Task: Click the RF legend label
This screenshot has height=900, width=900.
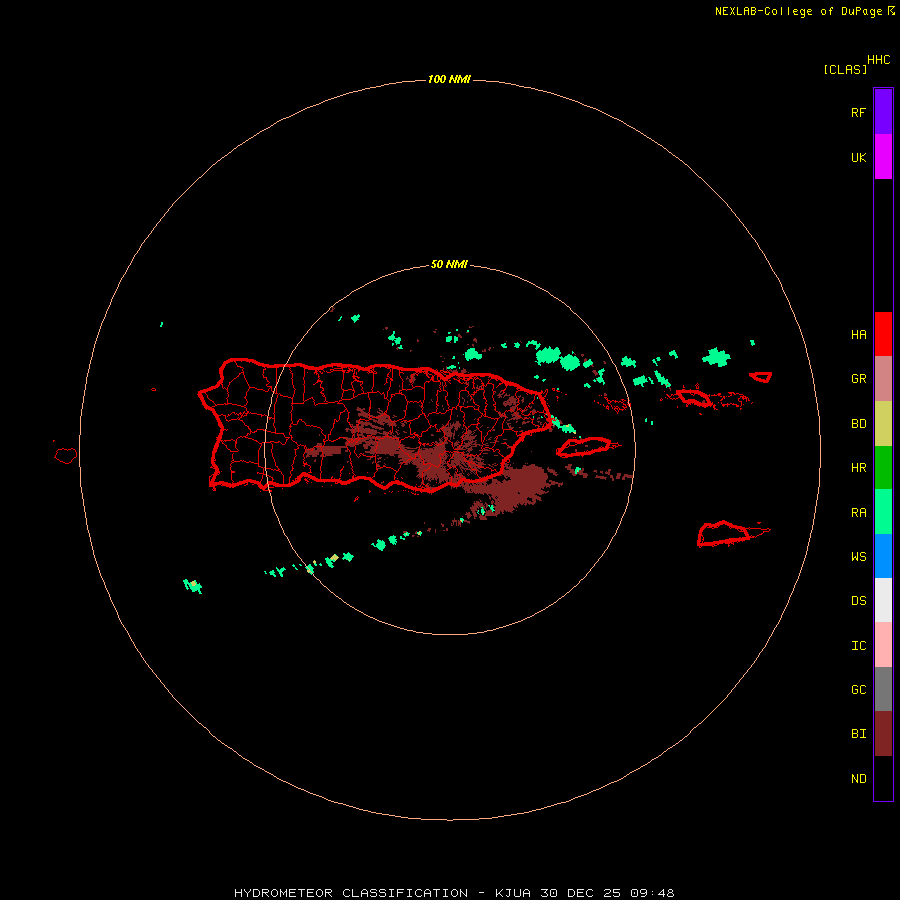Action: 858,112
